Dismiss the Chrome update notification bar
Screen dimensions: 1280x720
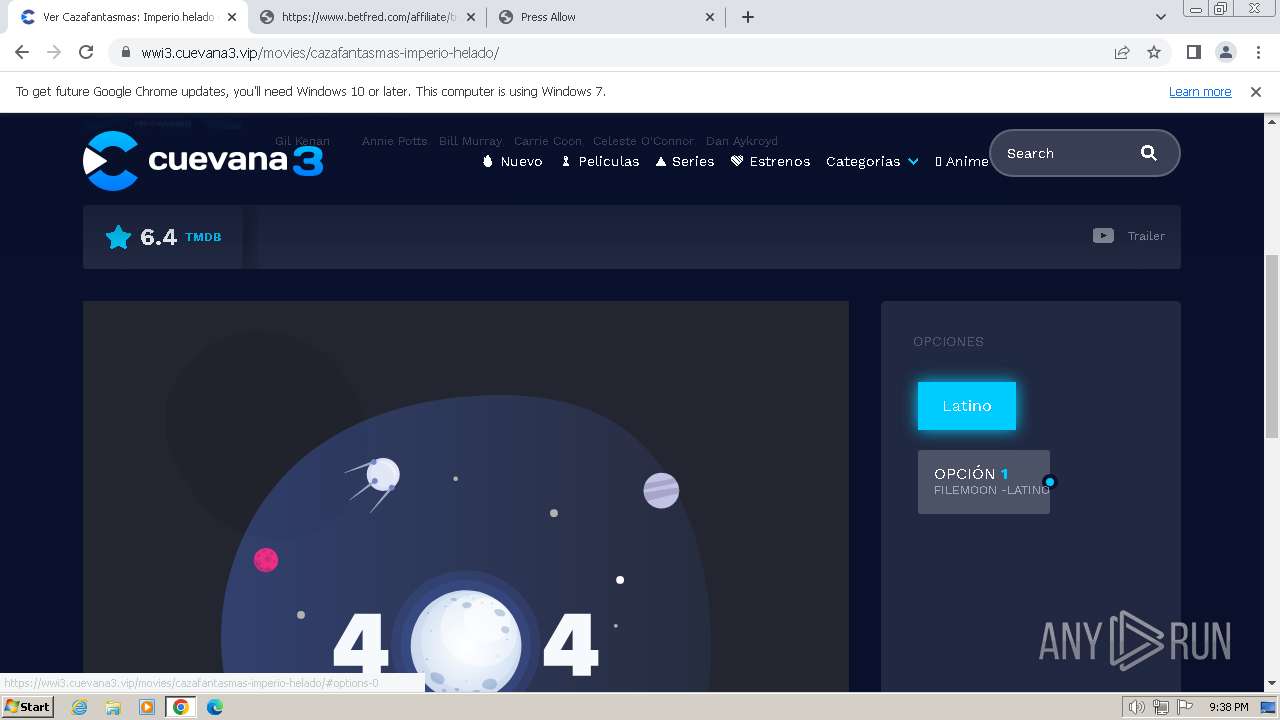pos(1256,91)
